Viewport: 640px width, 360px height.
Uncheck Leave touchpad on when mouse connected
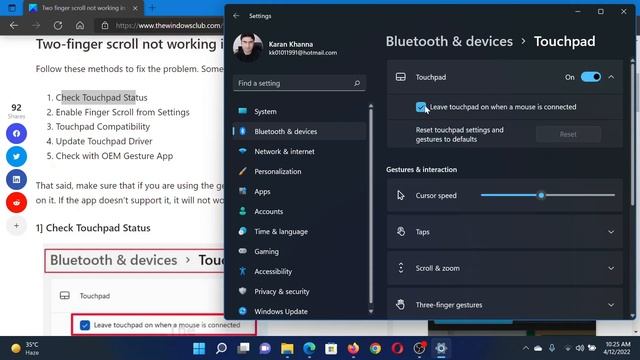coord(421,107)
